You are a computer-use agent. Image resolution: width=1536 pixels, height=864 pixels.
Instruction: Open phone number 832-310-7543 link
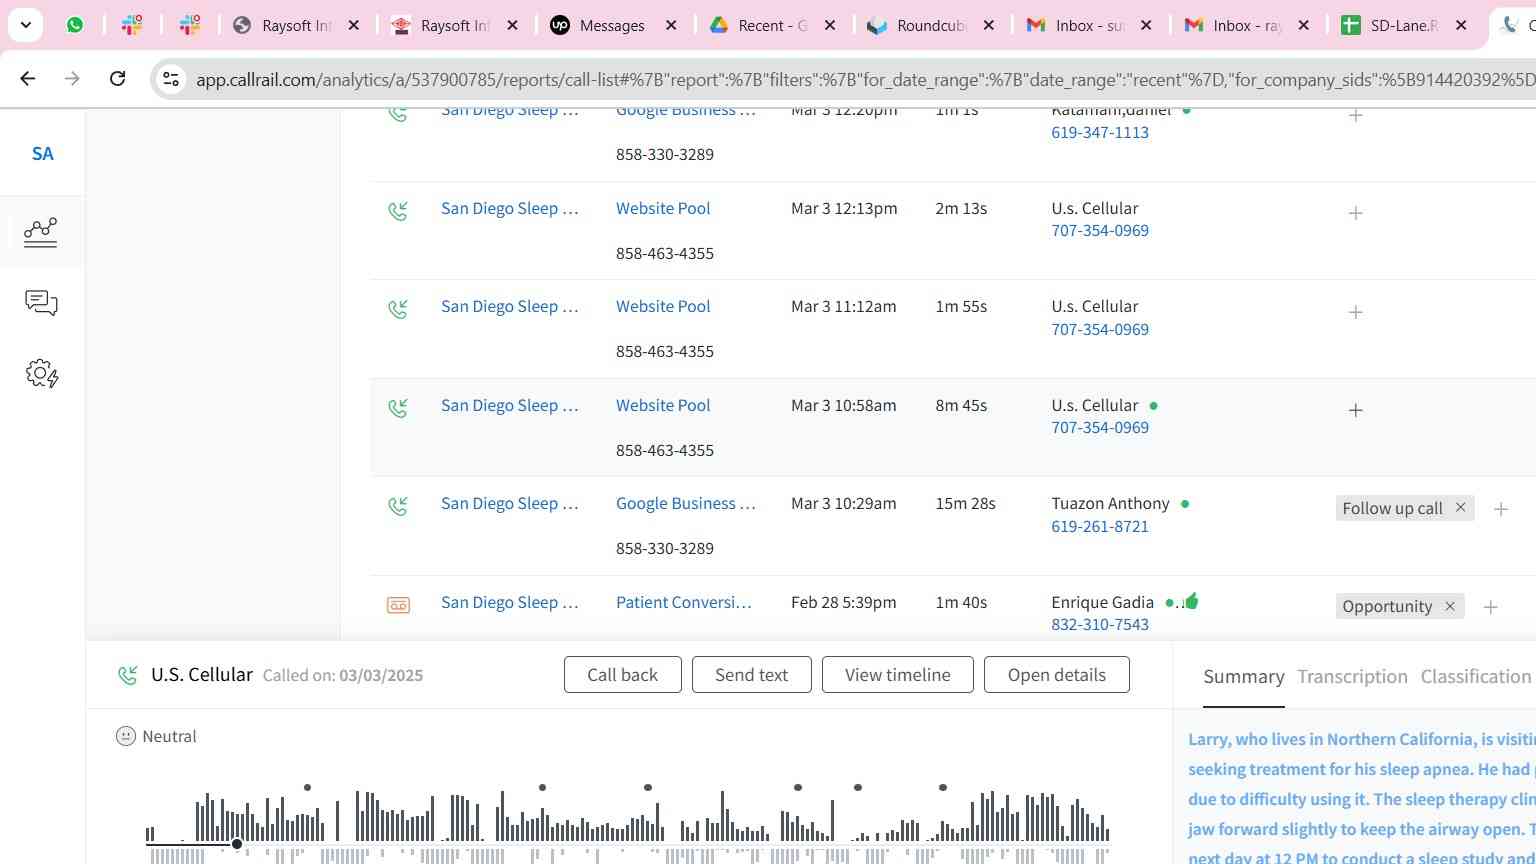coord(1100,625)
